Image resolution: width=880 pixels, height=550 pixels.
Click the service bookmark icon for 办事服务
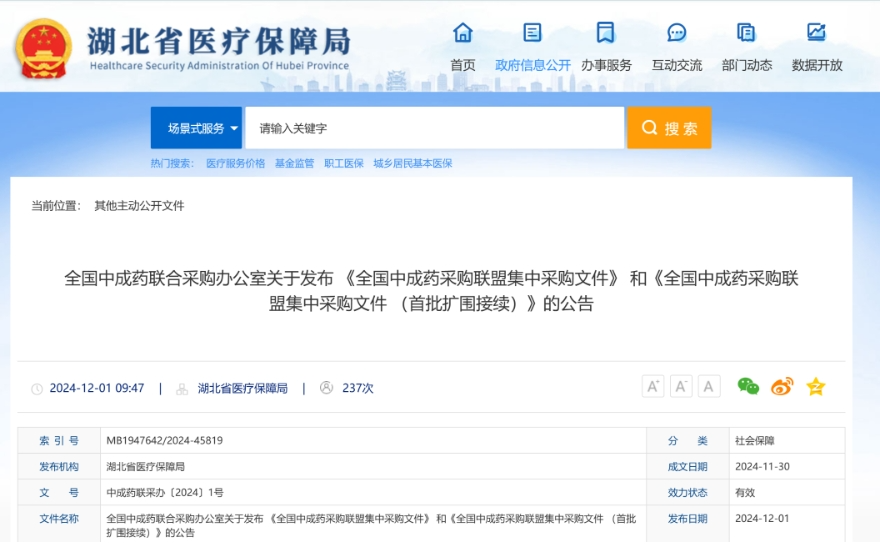coord(606,33)
